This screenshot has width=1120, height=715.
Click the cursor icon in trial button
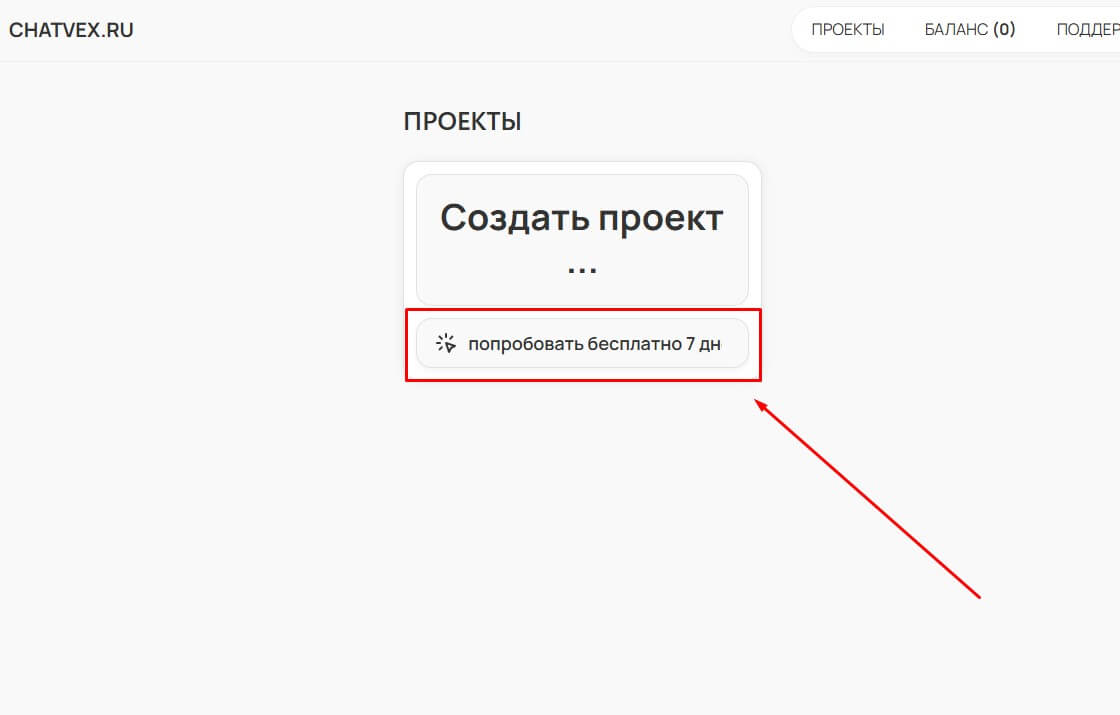click(x=446, y=343)
